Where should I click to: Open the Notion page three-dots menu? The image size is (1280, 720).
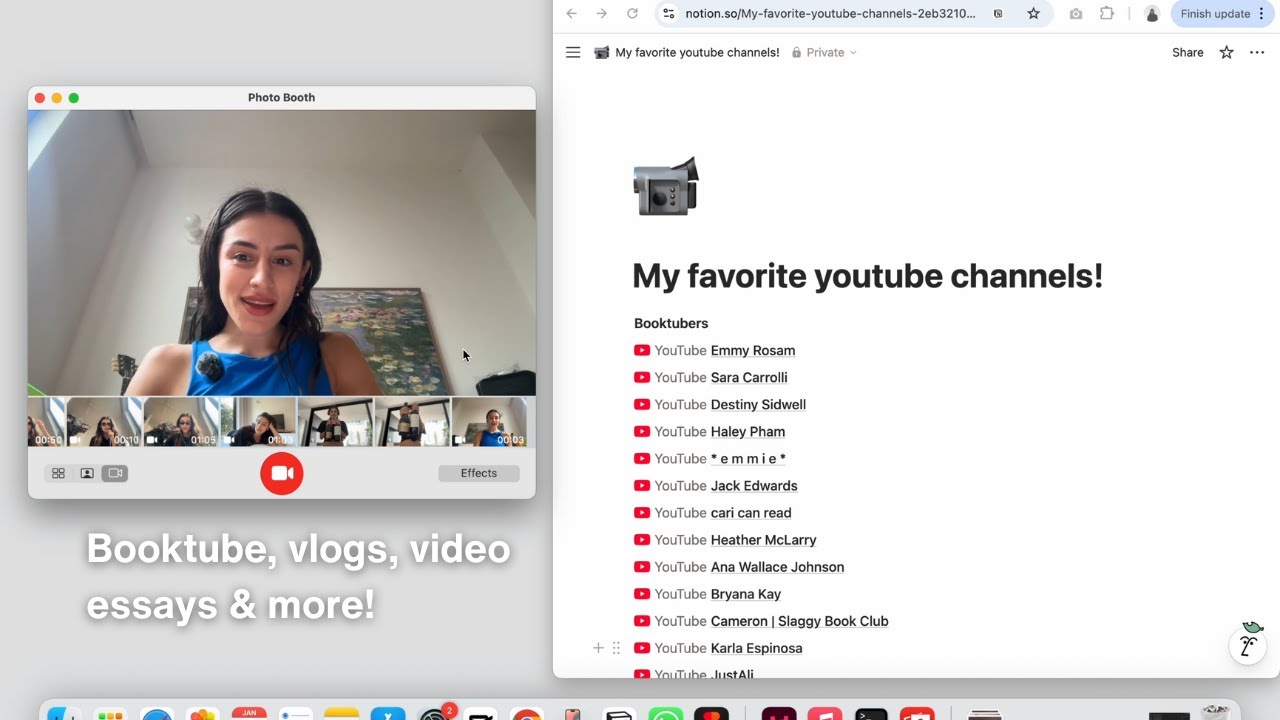pyautogui.click(x=1257, y=52)
